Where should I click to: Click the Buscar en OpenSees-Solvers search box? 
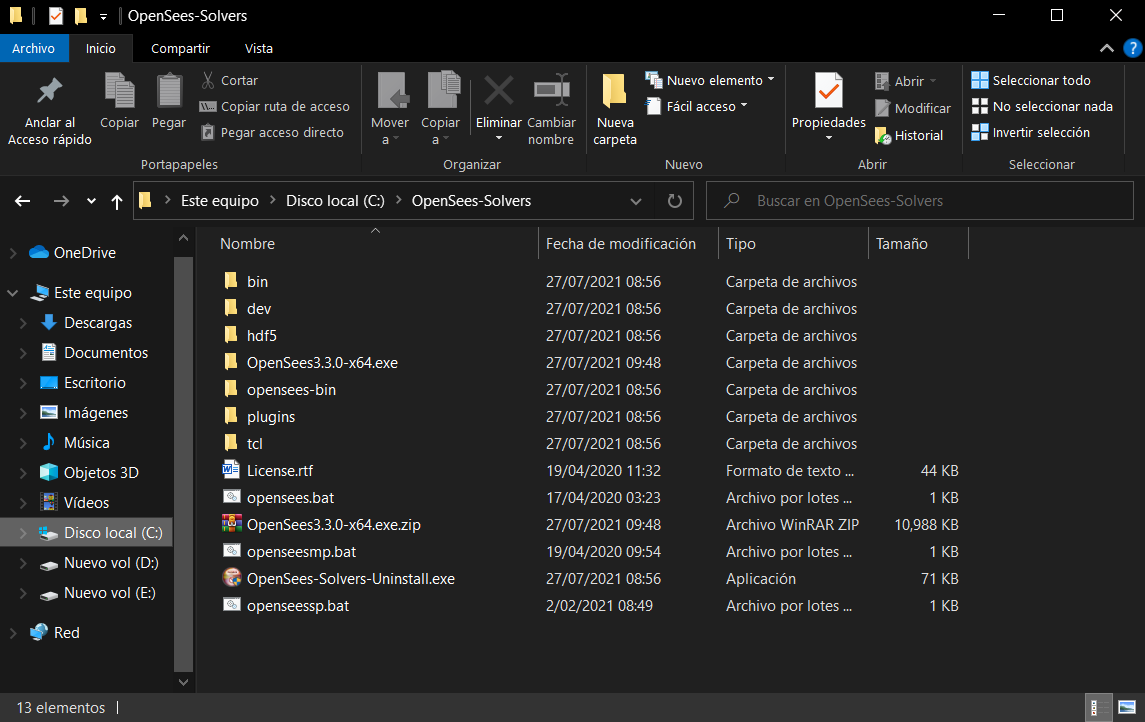pyautogui.click(x=920, y=201)
